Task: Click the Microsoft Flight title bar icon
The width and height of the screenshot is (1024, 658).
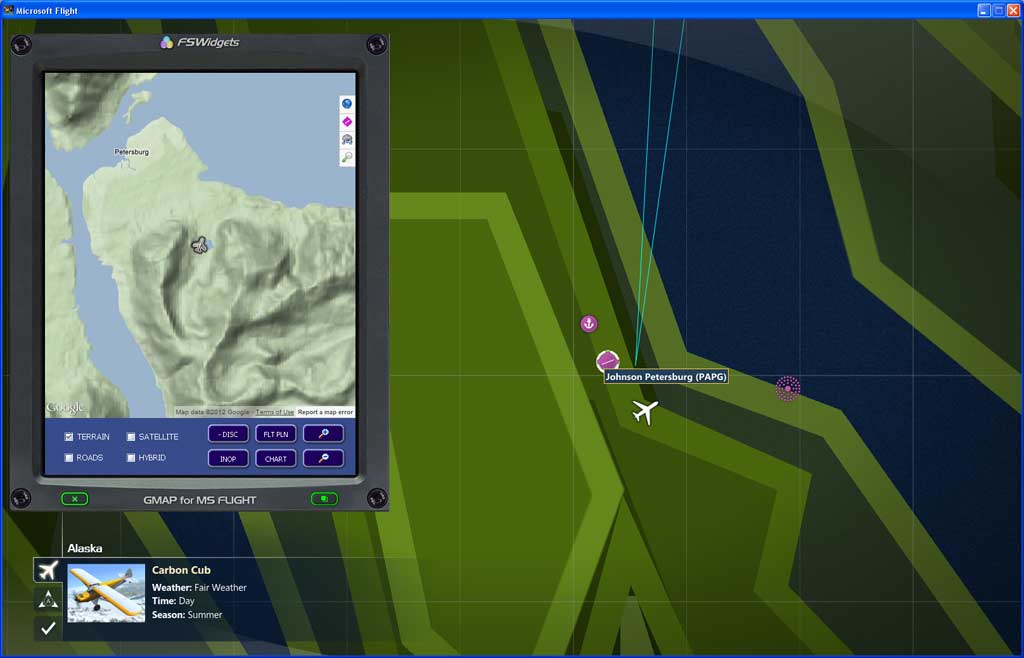Action: 8,10
